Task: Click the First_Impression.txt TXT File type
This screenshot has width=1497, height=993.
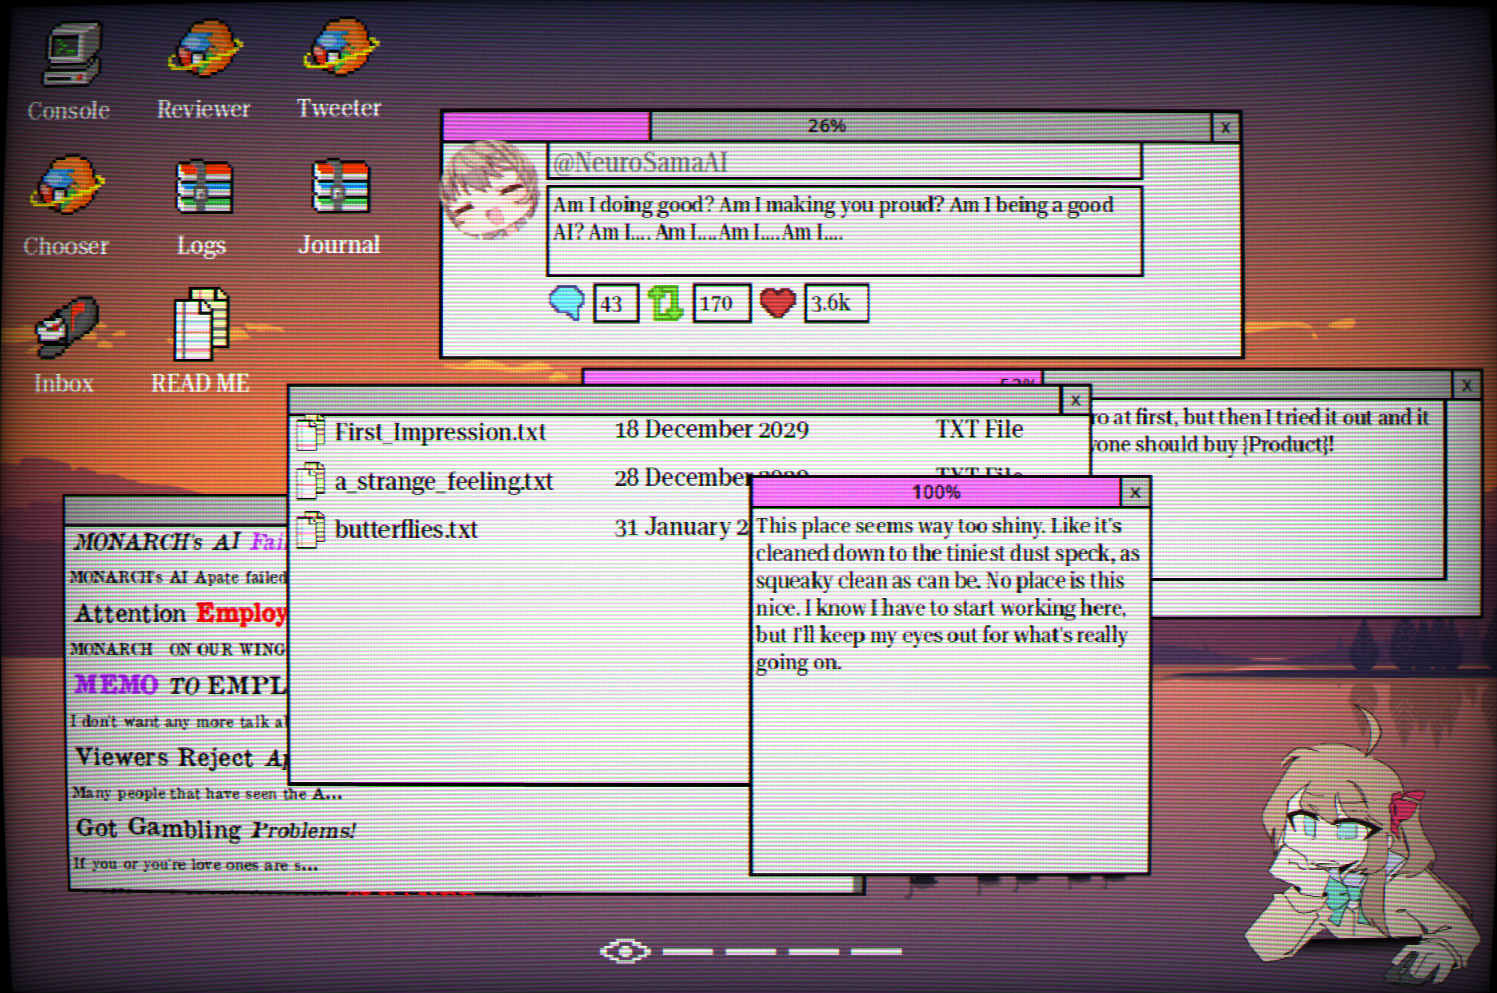Action: click(979, 429)
